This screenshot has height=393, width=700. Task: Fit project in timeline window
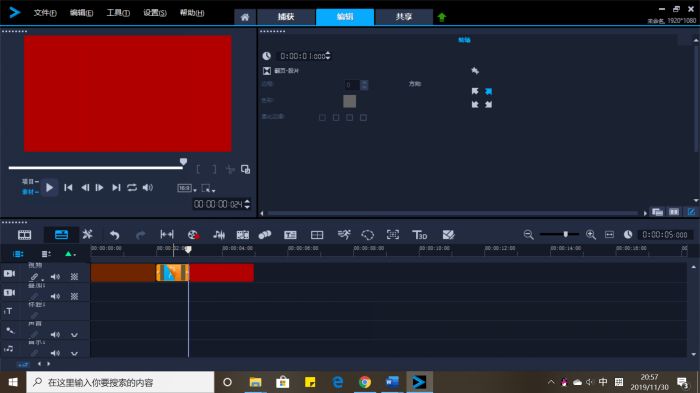pos(609,234)
